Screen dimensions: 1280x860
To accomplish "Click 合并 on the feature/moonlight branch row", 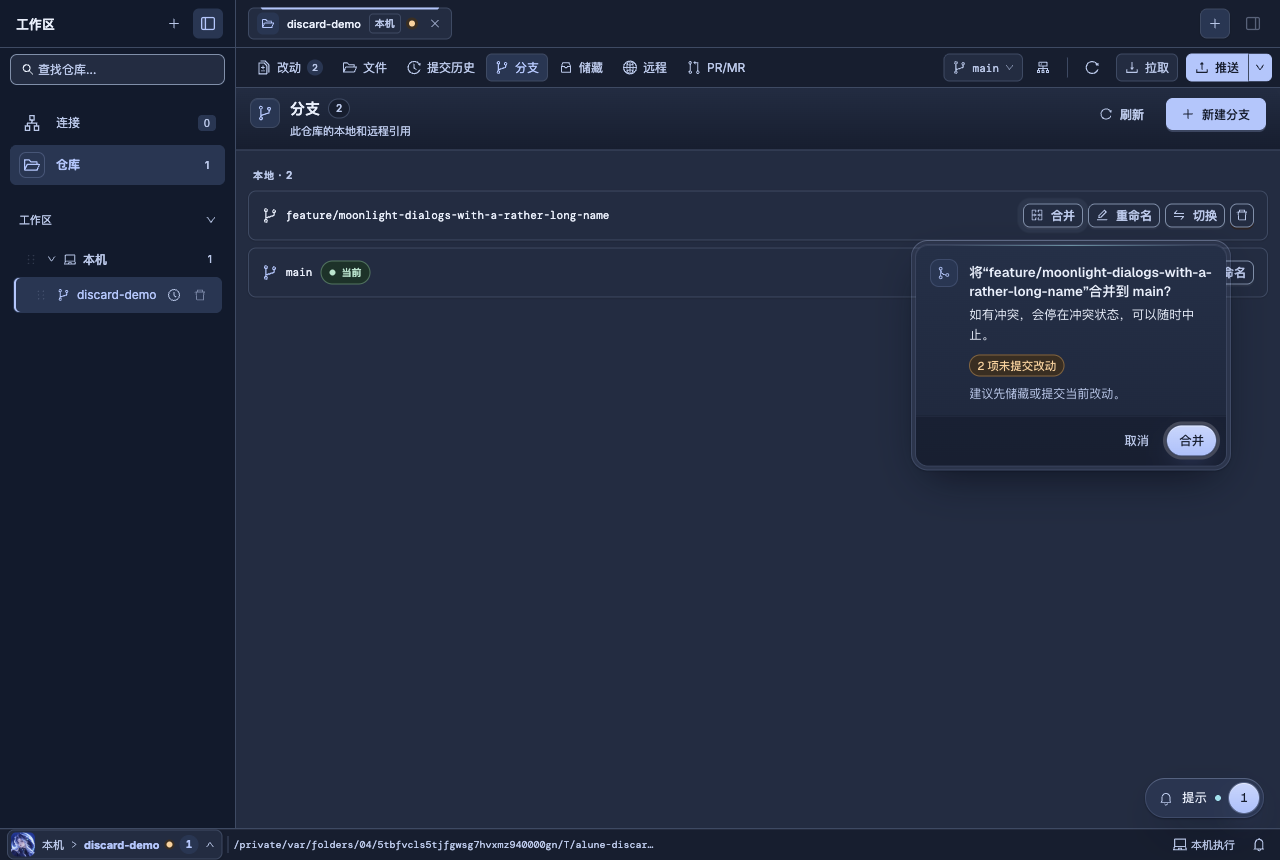I will [1053, 215].
